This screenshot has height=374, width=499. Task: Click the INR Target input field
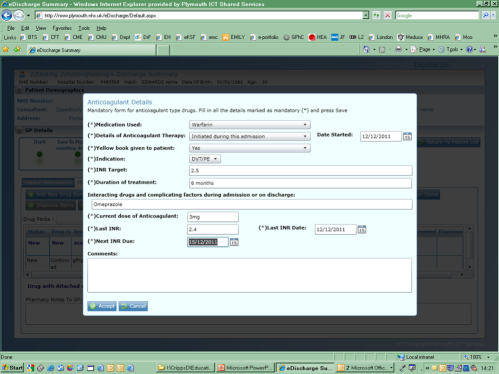click(300, 170)
